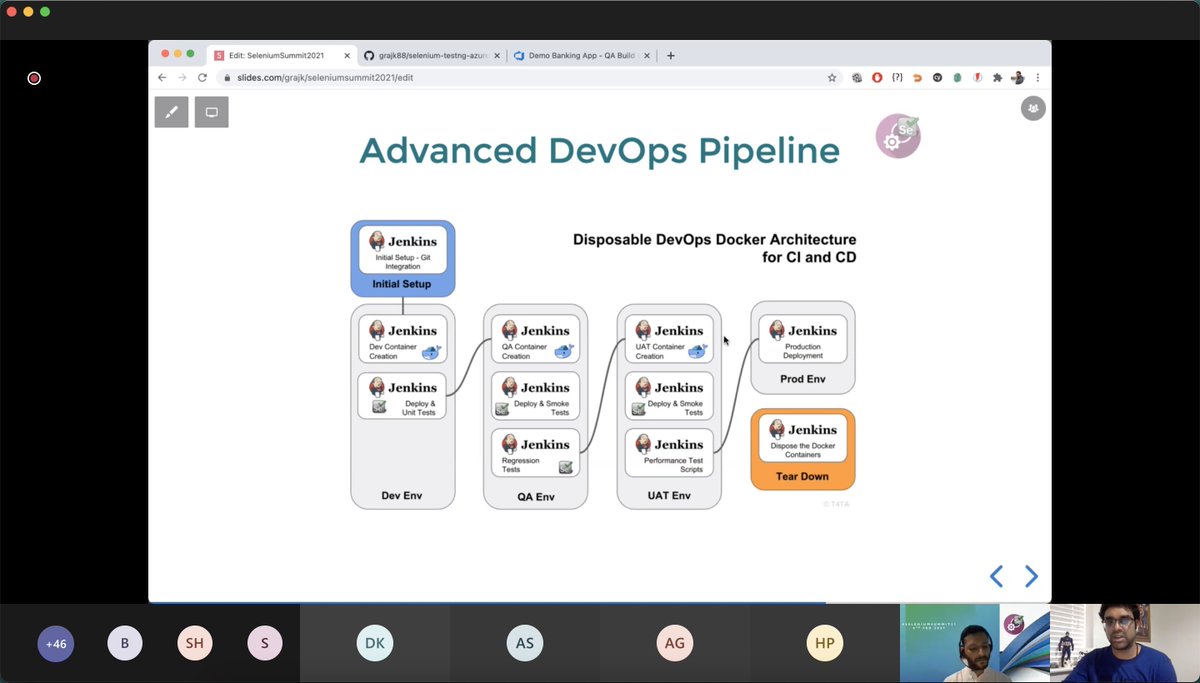Click the +46 more participants bubble
The height and width of the screenshot is (683, 1200).
coord(55,644)
